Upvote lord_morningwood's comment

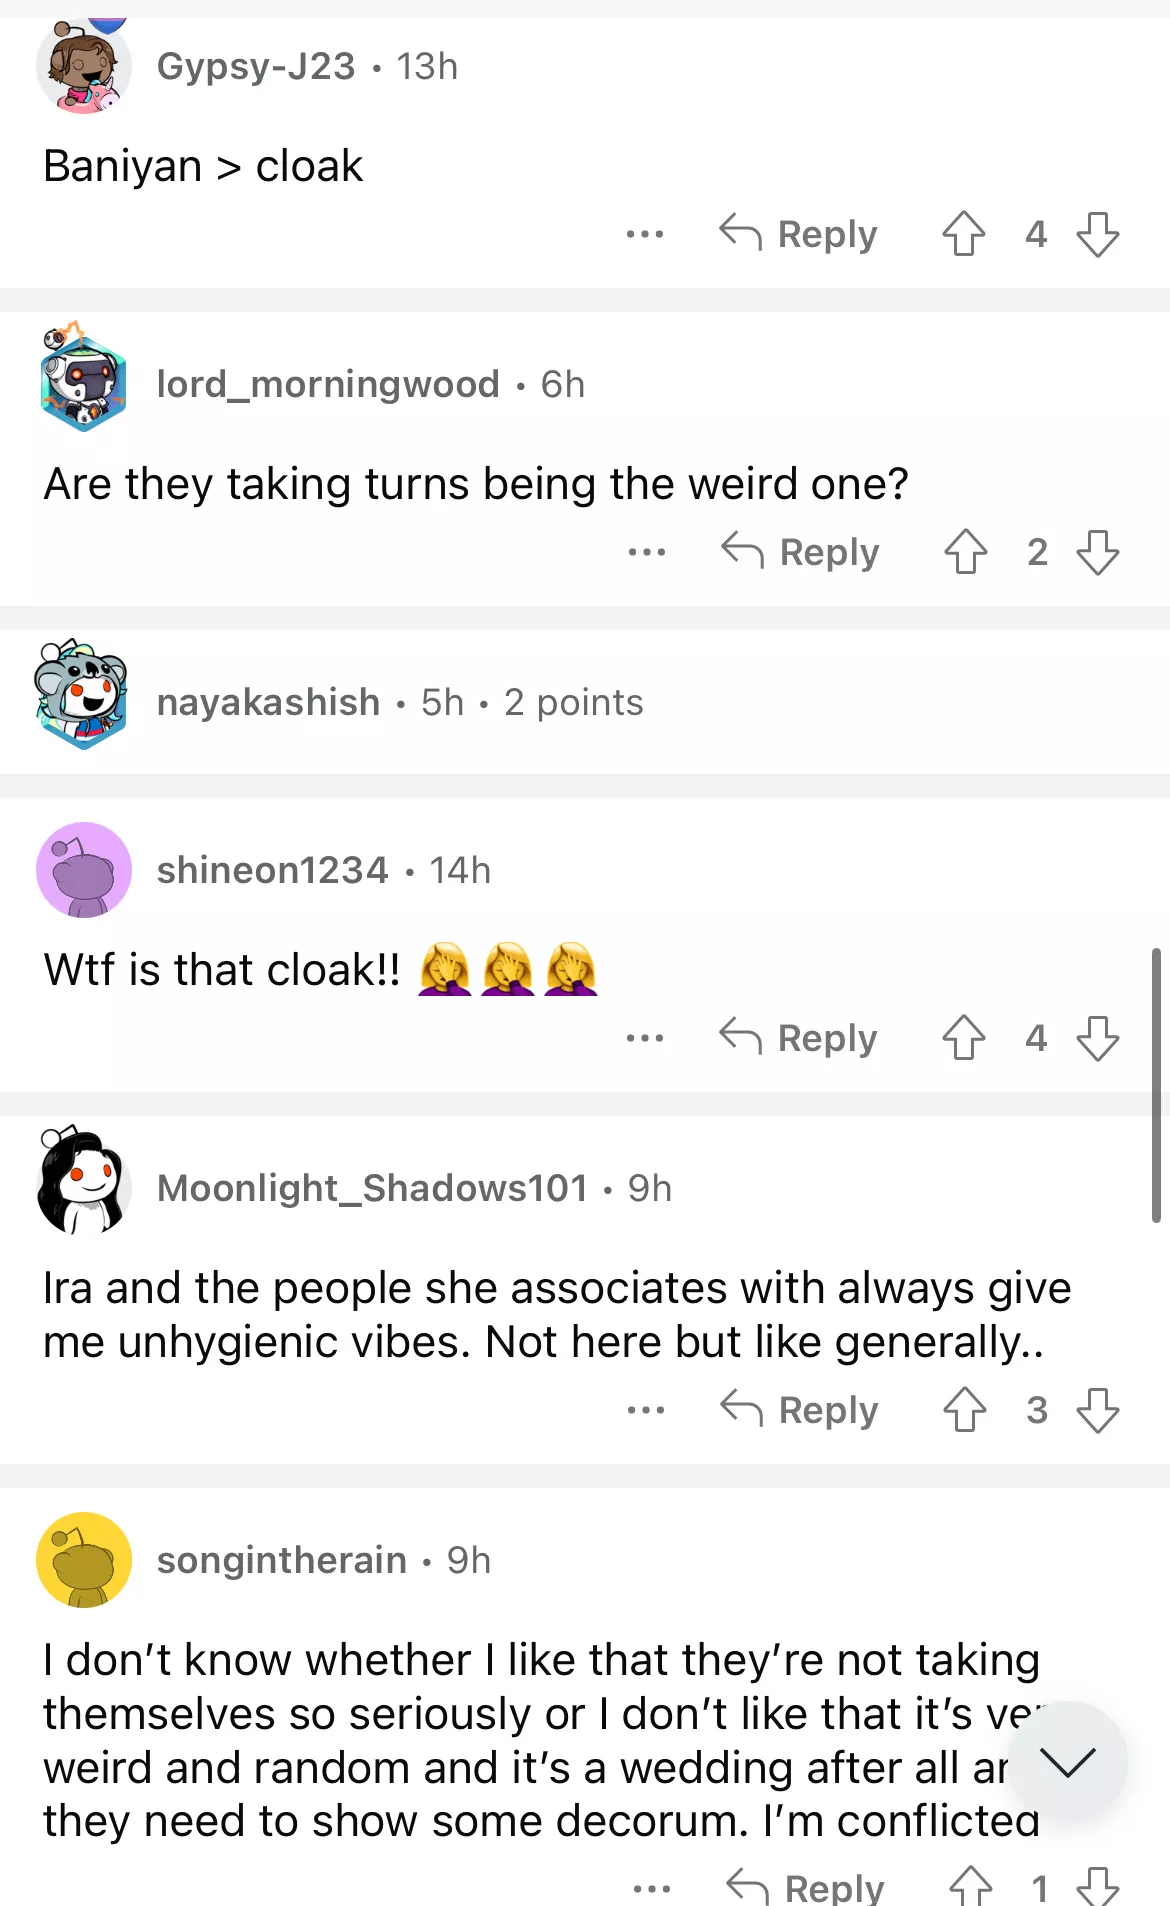coord(965,552)
